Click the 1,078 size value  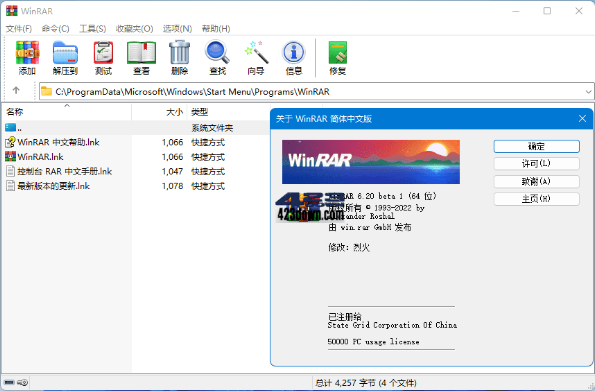[172, 186]
